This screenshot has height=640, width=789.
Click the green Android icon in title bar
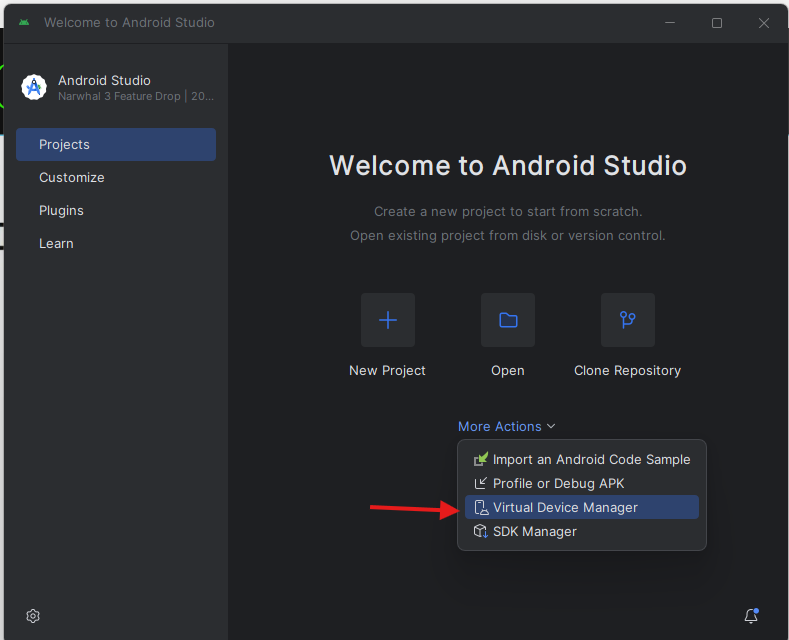tap(24, 23)
